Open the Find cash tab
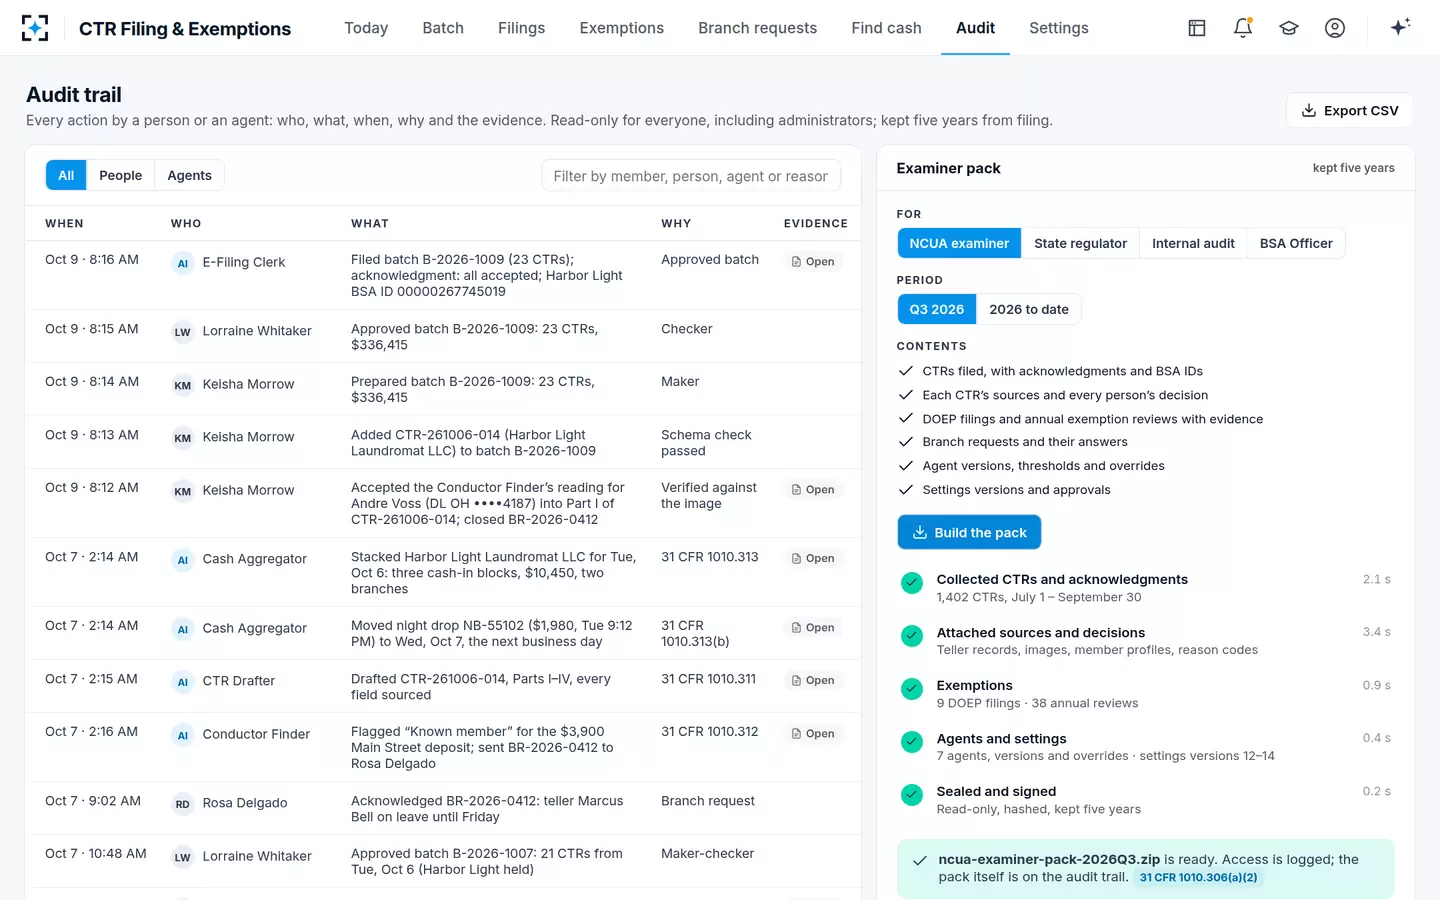This screenshot has width=1440, height=900. coord(887,28)
